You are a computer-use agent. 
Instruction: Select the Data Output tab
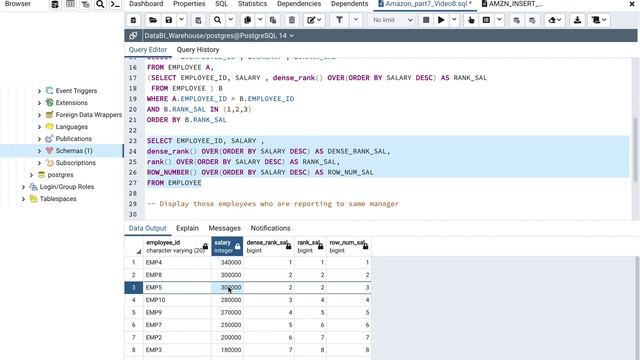pyautogui.click(x=147, y=228)
